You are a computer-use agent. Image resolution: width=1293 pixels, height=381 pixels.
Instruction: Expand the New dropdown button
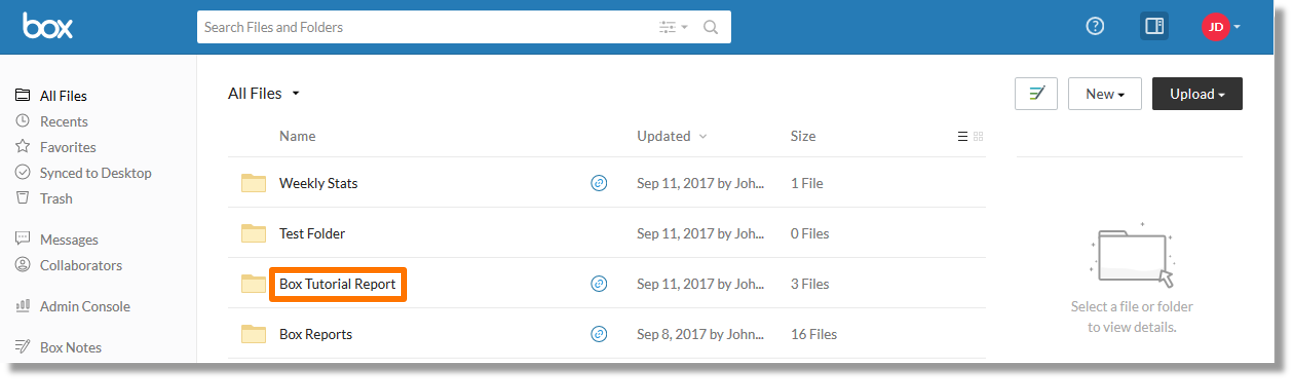pos(1104,94)
